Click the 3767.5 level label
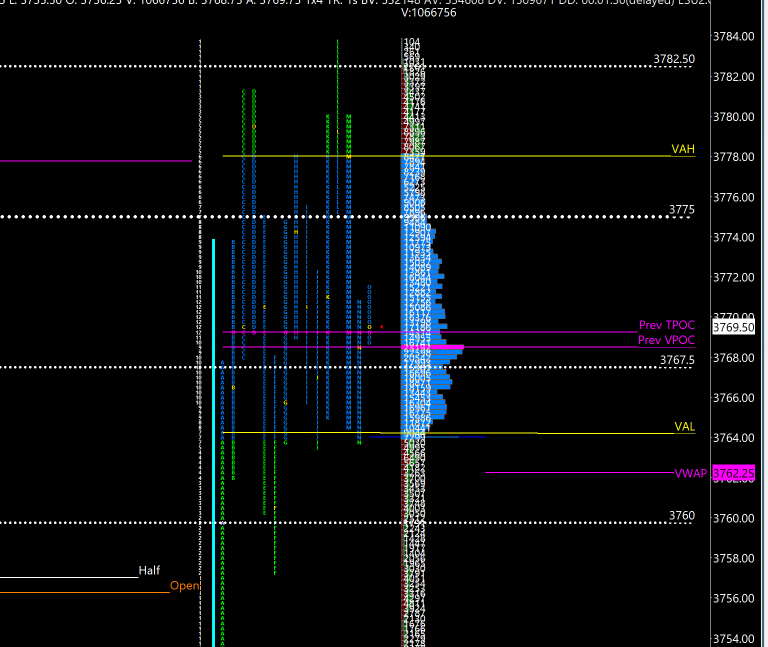This screenshot has height=647, width=768. pos(677,360)
